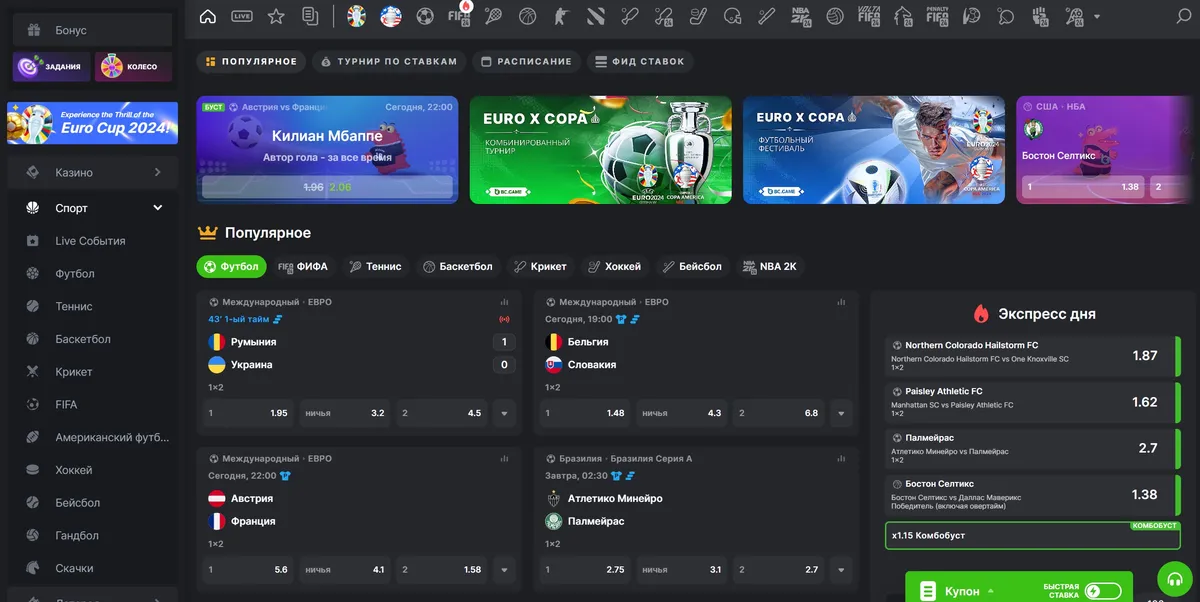Click the NBA 2K icon in top bar
The image size is (1200, 602).
pyautogui.click(x=800, y=16)
